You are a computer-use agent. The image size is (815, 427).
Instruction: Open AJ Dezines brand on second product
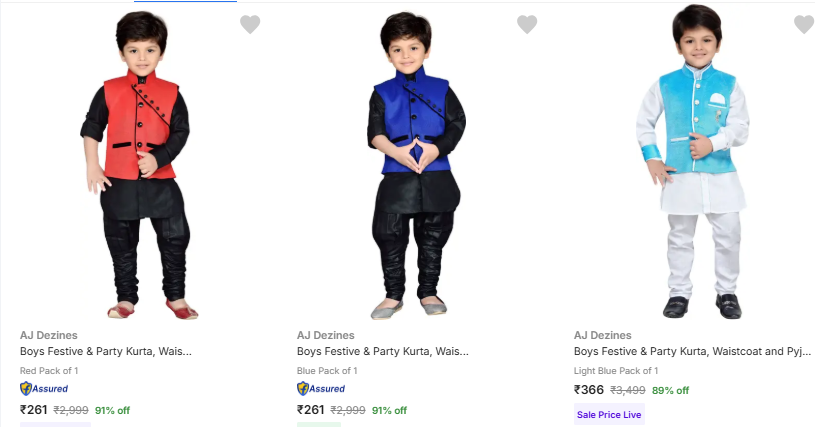(326, 335)
